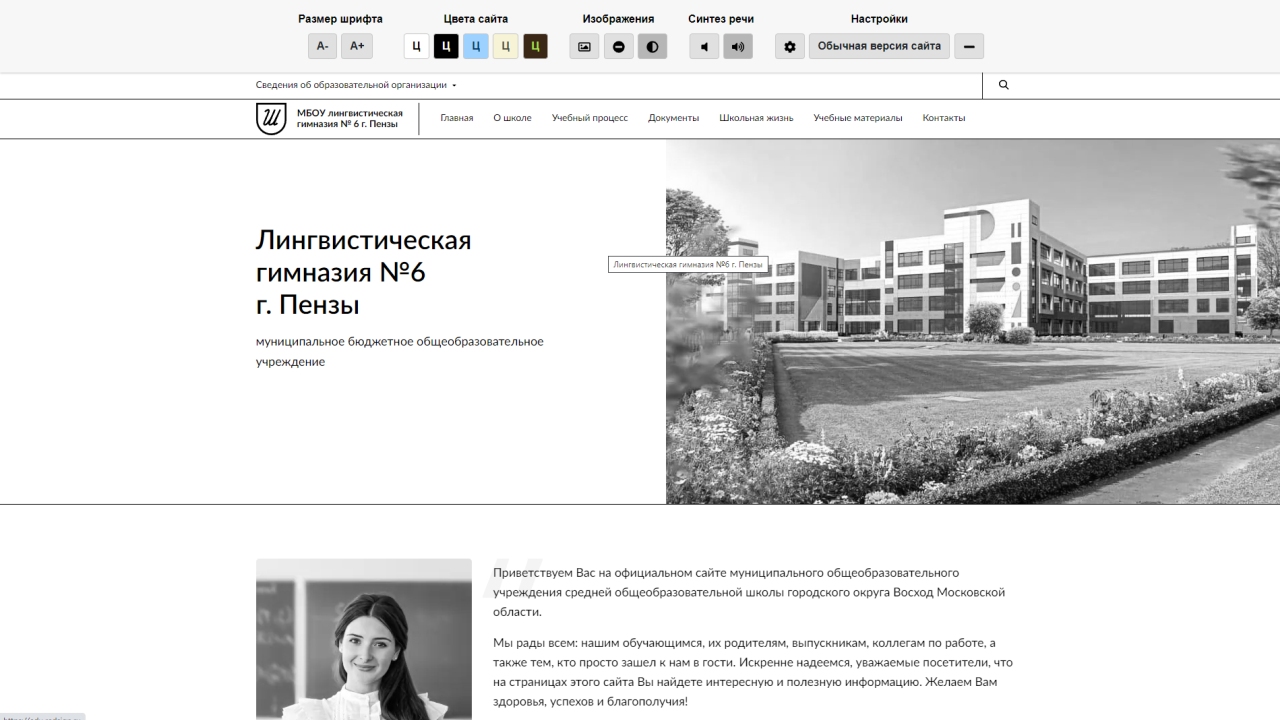Select brown site color scheme
1280x720 pixels.
pos(535,46)
